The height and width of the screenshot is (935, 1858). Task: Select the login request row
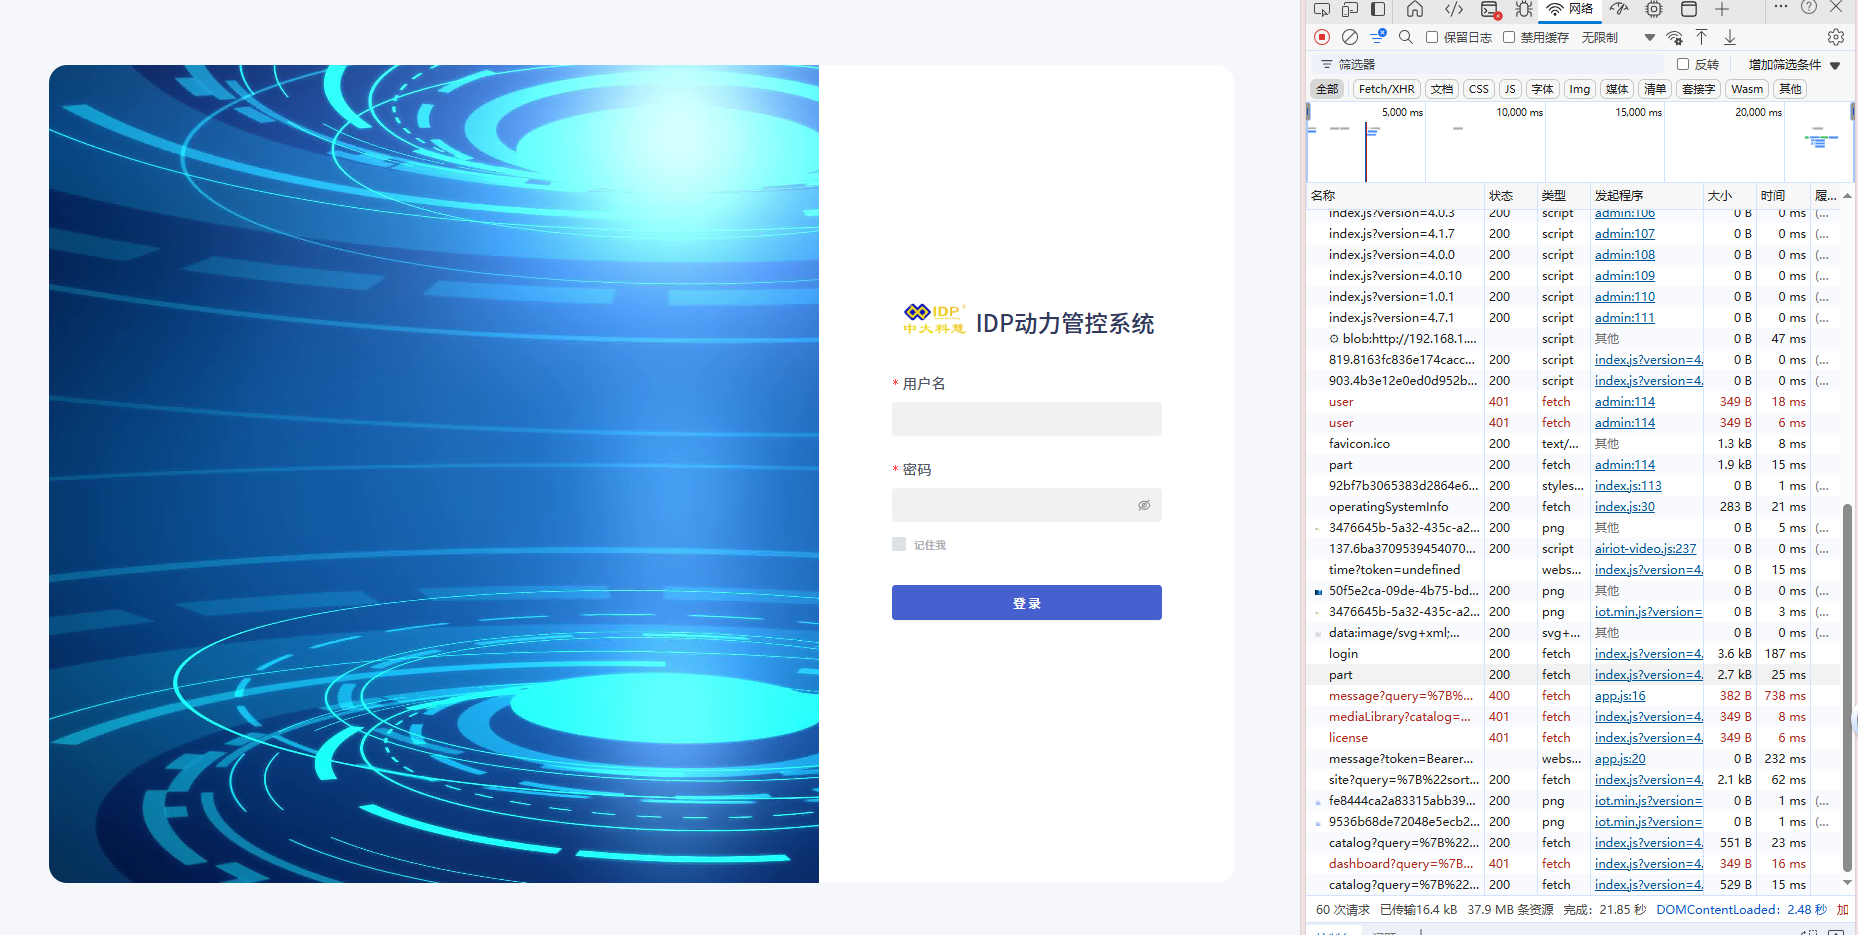(1573, 654)
